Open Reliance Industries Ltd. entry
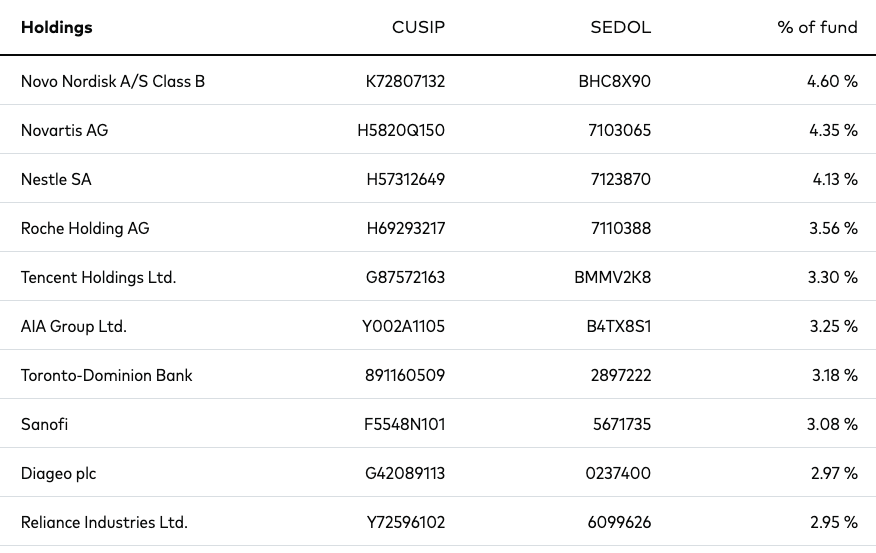 click(104, 522)
